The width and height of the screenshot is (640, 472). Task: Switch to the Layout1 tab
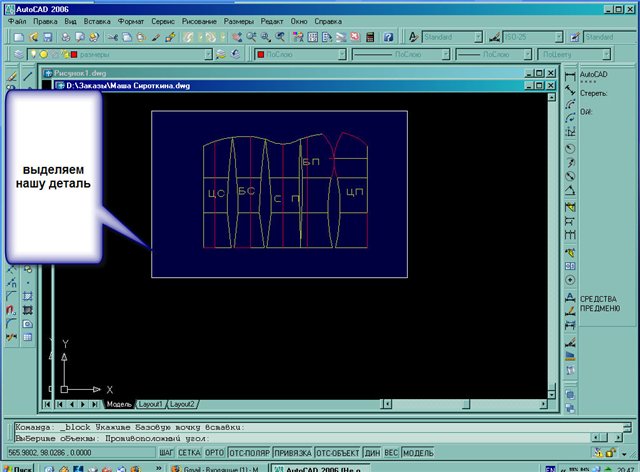pyautogui.click(x=150, y=404)
